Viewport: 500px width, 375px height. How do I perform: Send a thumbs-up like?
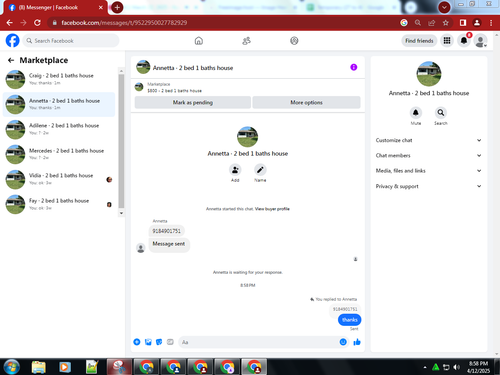tap(357, 342)
